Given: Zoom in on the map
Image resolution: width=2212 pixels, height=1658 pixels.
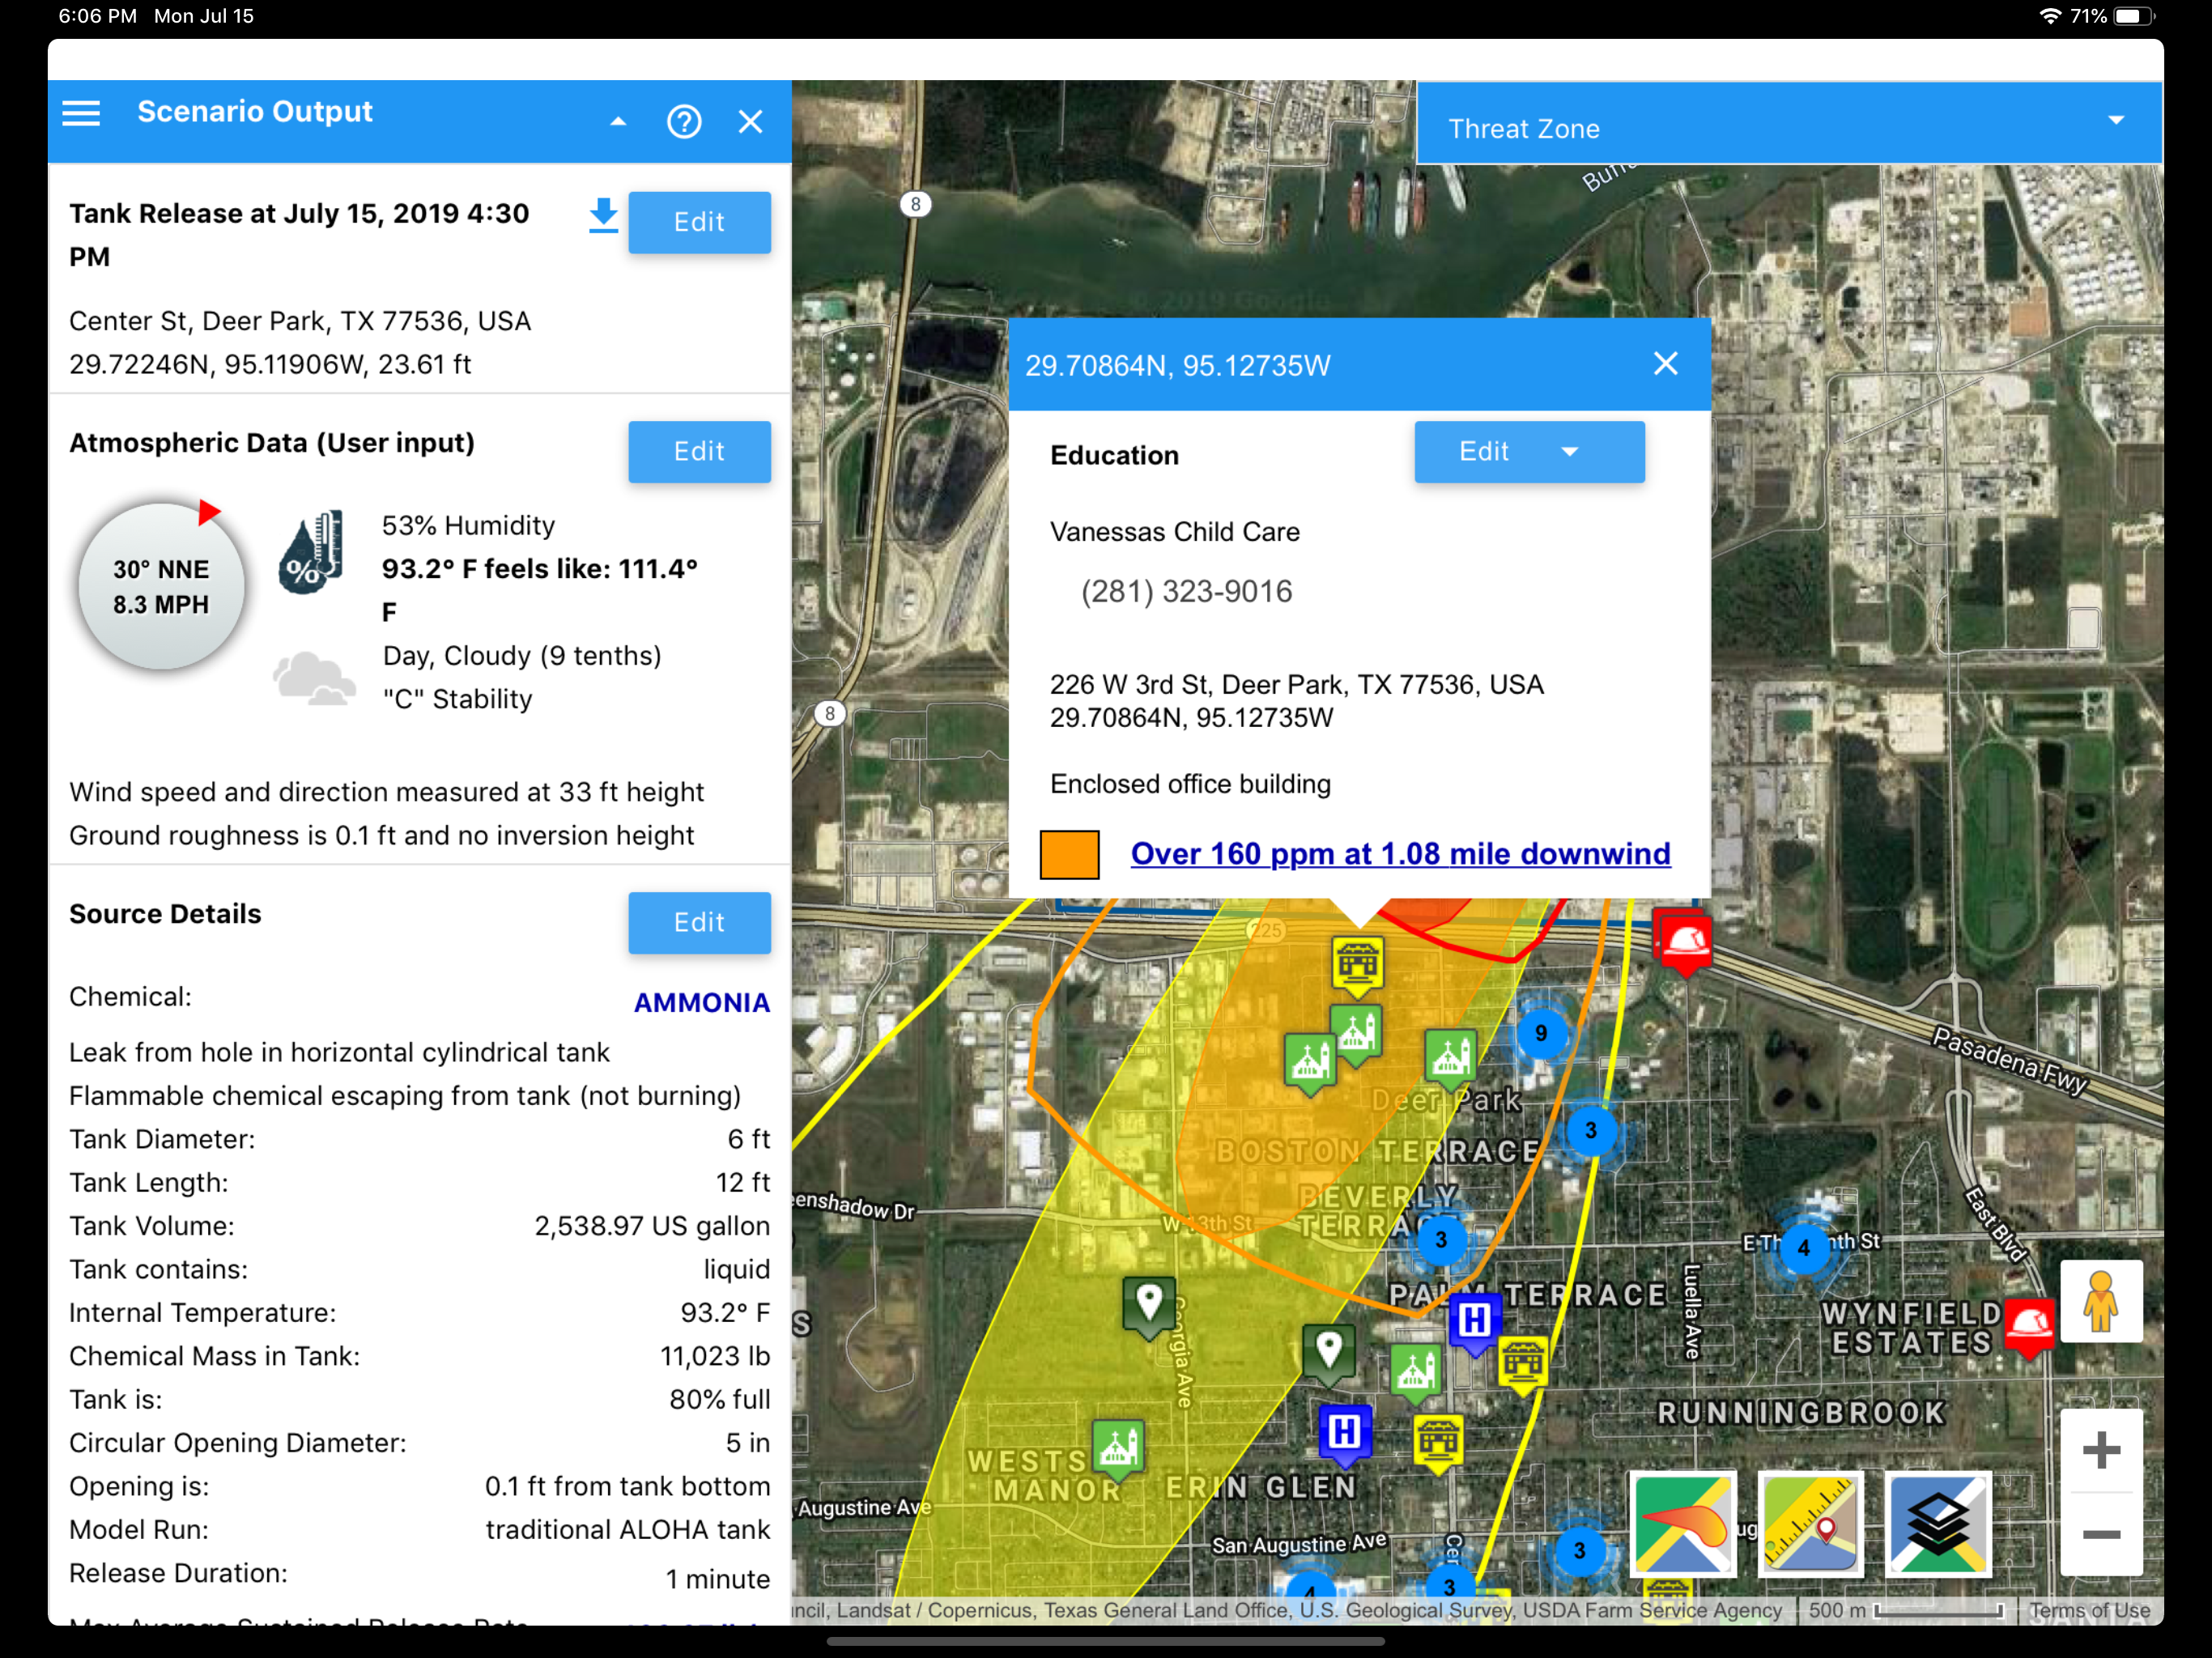Looking at the screenshot, I should 2101,1451.
